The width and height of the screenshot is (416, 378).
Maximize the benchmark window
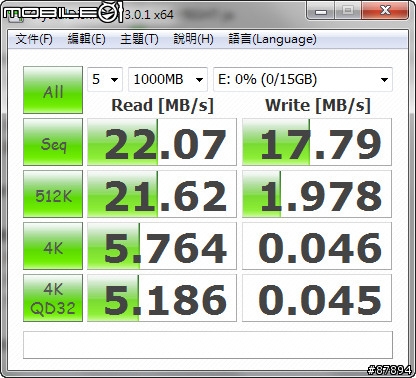pos(348,11)
